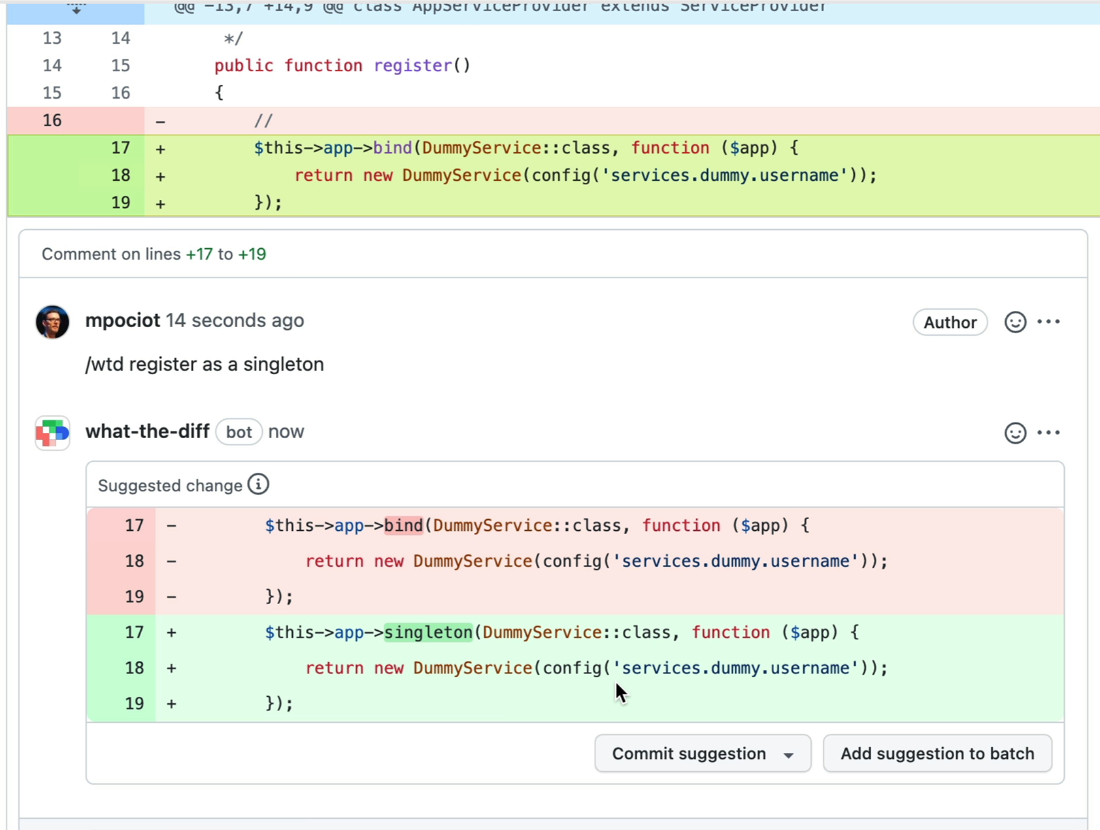Click new line number 14 in the diff
This screenshot has width=1100, height=830.
tap(121, 38)
